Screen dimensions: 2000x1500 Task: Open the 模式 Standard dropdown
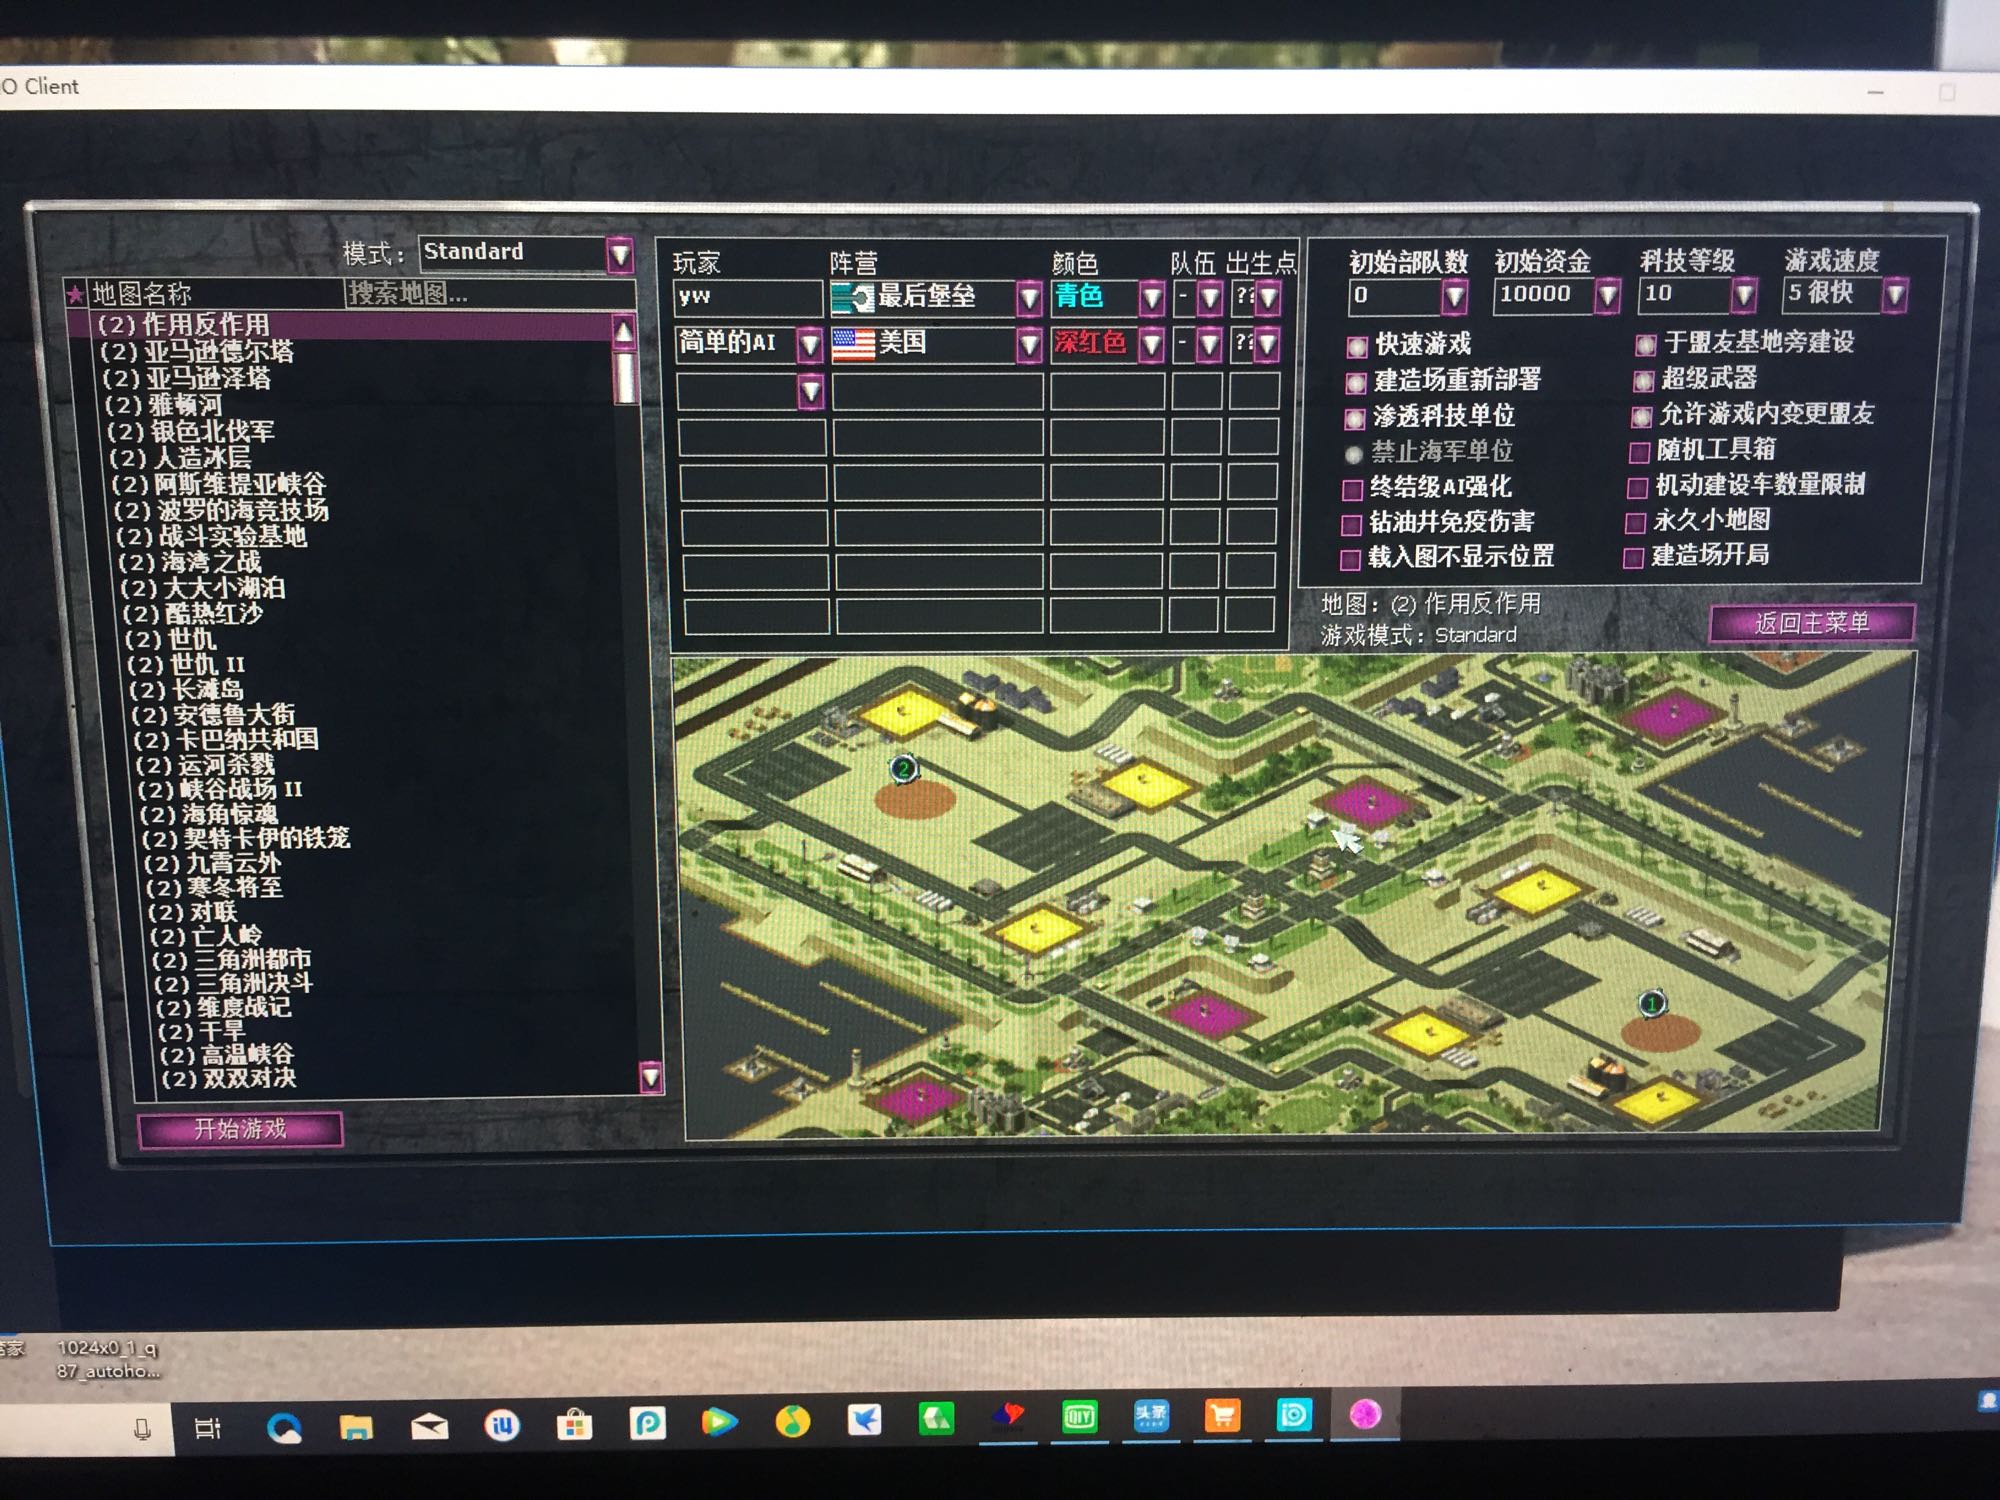(620, 254)
